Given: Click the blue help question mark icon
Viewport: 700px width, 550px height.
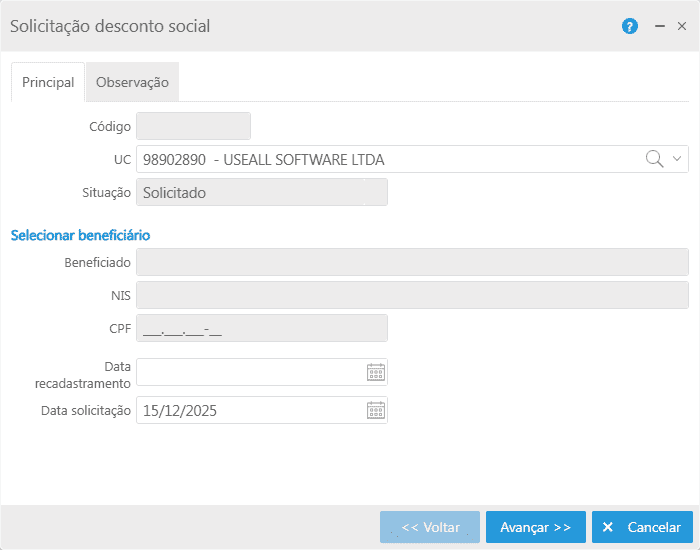Looking at the screenshot, I should click(629, 27).
